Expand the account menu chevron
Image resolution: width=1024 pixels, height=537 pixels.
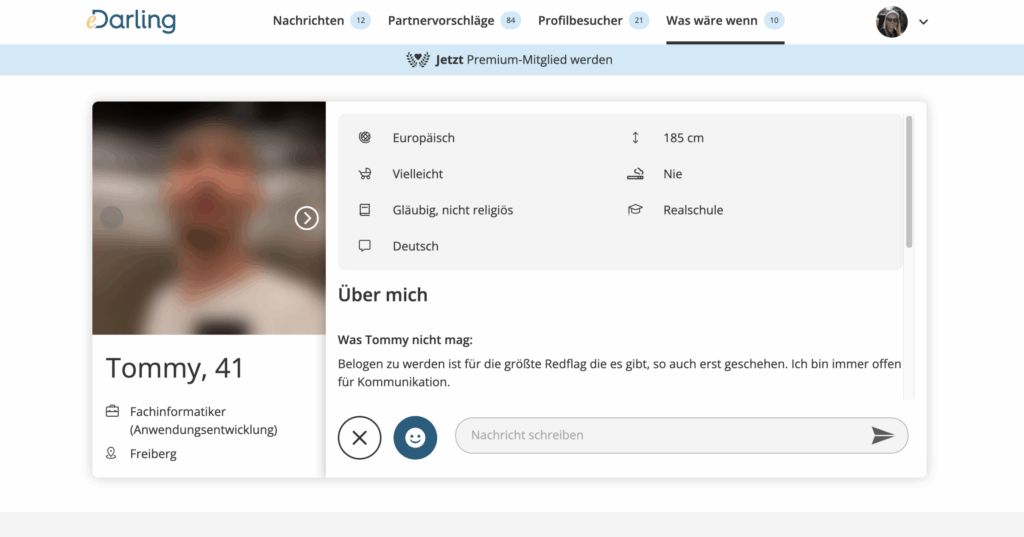click(923, 22)
